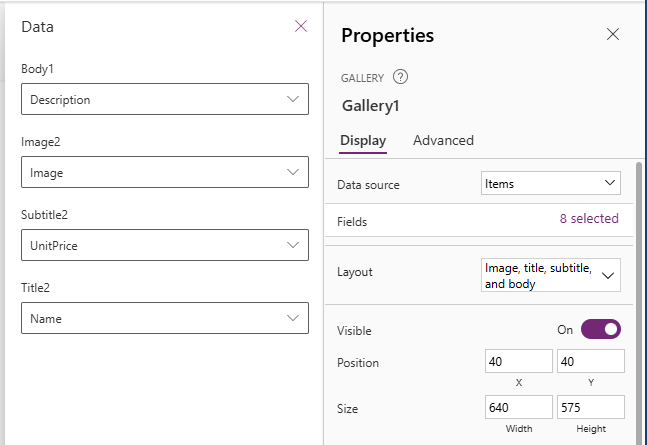Screen dimensions: 647x445
Task: Click the help icon beside GALLERY
Action: [x=401, y=77]
